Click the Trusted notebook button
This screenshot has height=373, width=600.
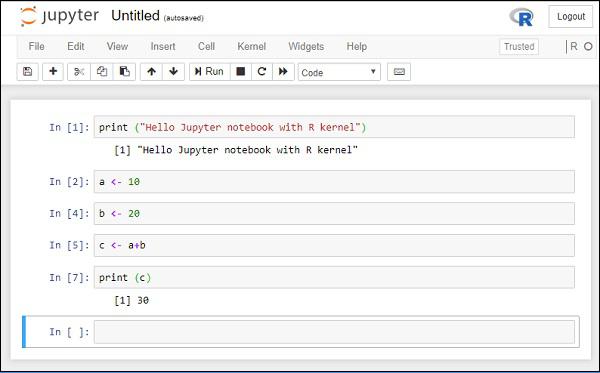519,47
